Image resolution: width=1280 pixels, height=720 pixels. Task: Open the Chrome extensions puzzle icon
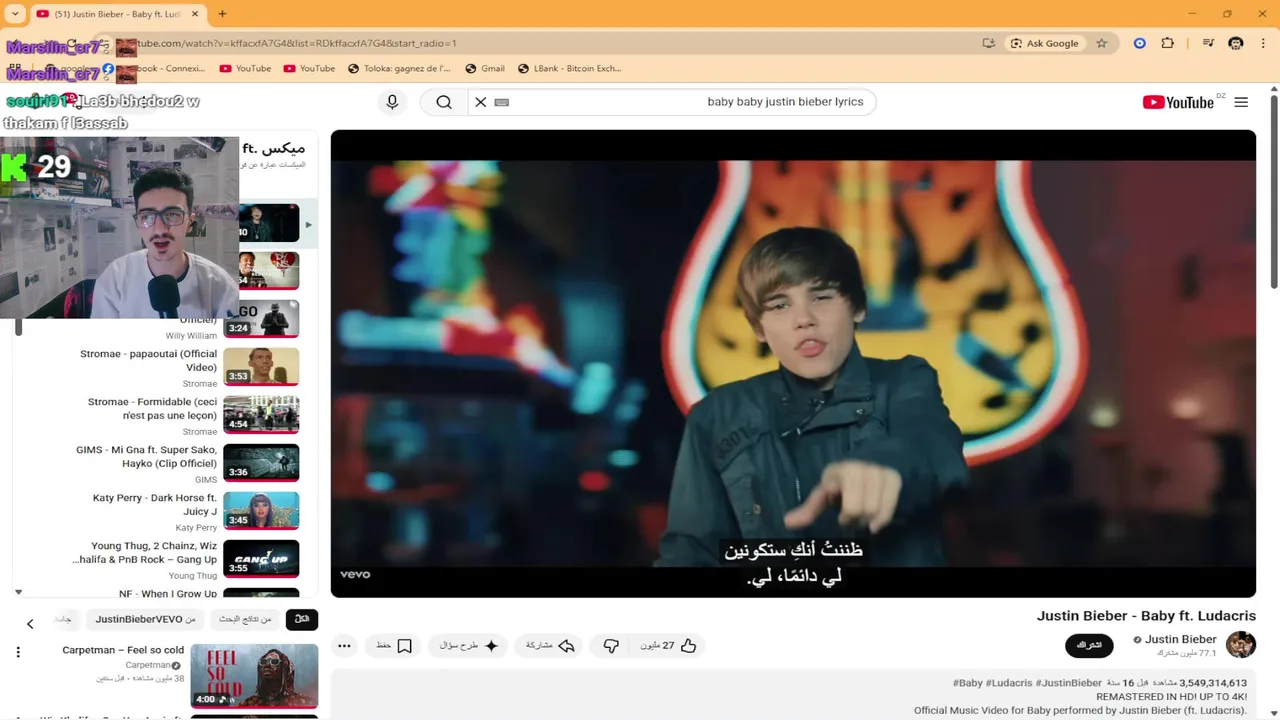(1168, 43)
